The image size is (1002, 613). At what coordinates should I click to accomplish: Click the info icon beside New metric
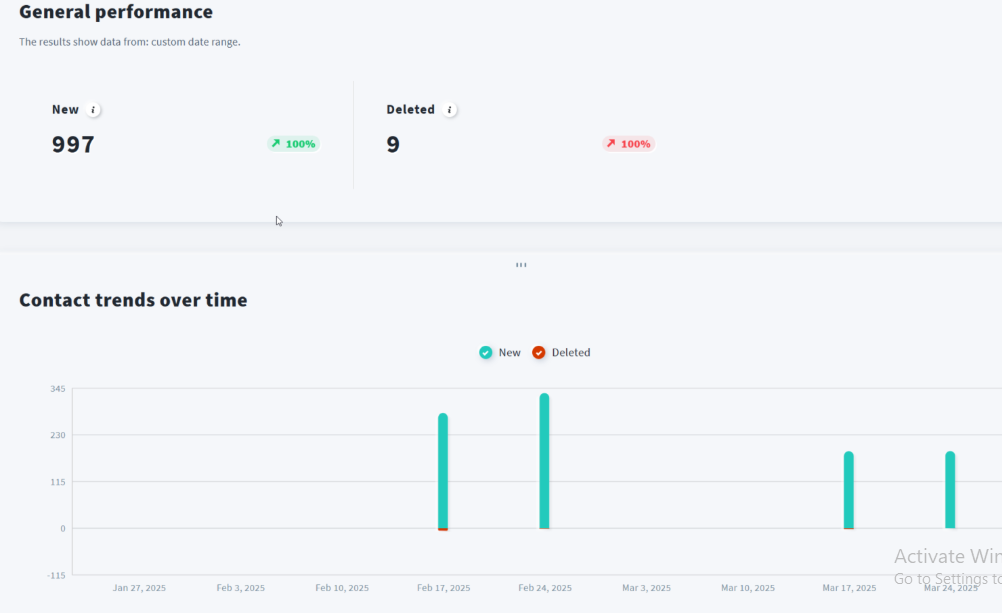pos(93,110)
